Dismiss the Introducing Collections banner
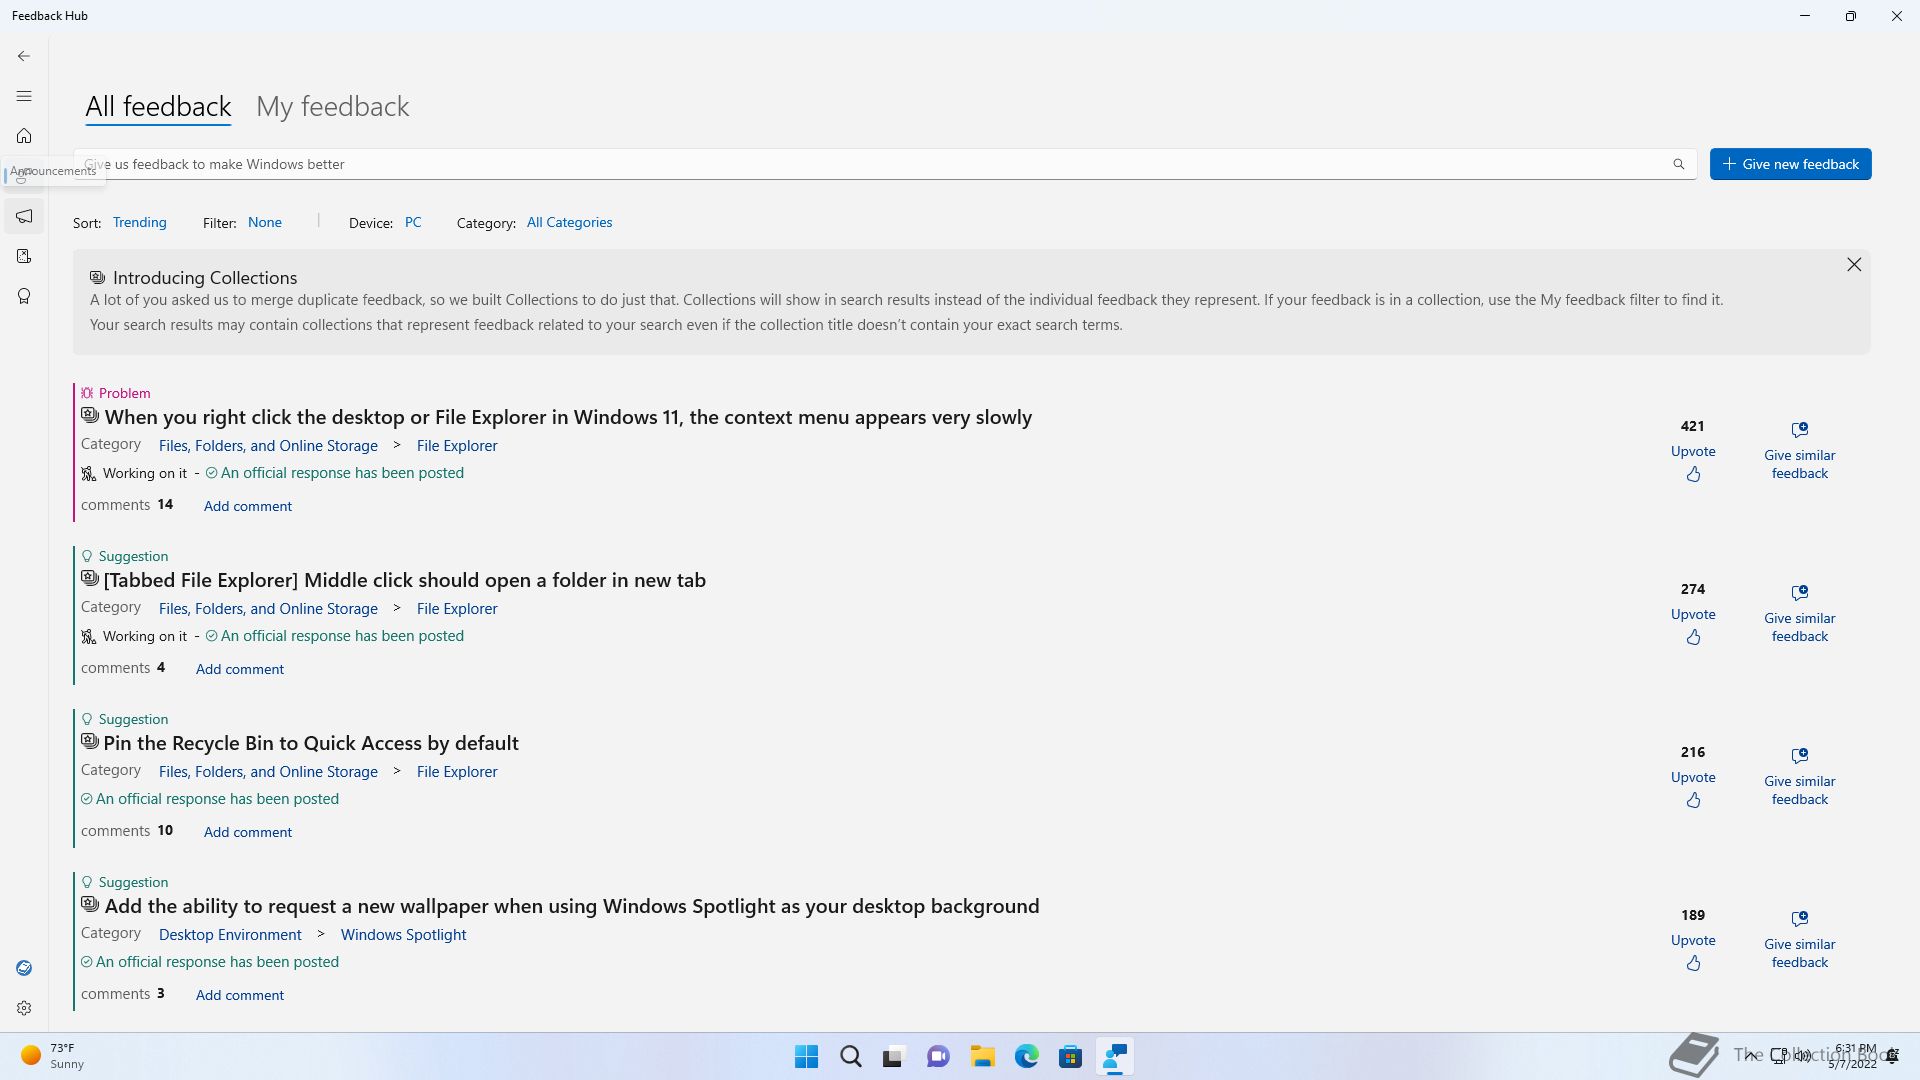Screen dimensions: 1920x1080 pyautogui.click(x=1854, y=264)
